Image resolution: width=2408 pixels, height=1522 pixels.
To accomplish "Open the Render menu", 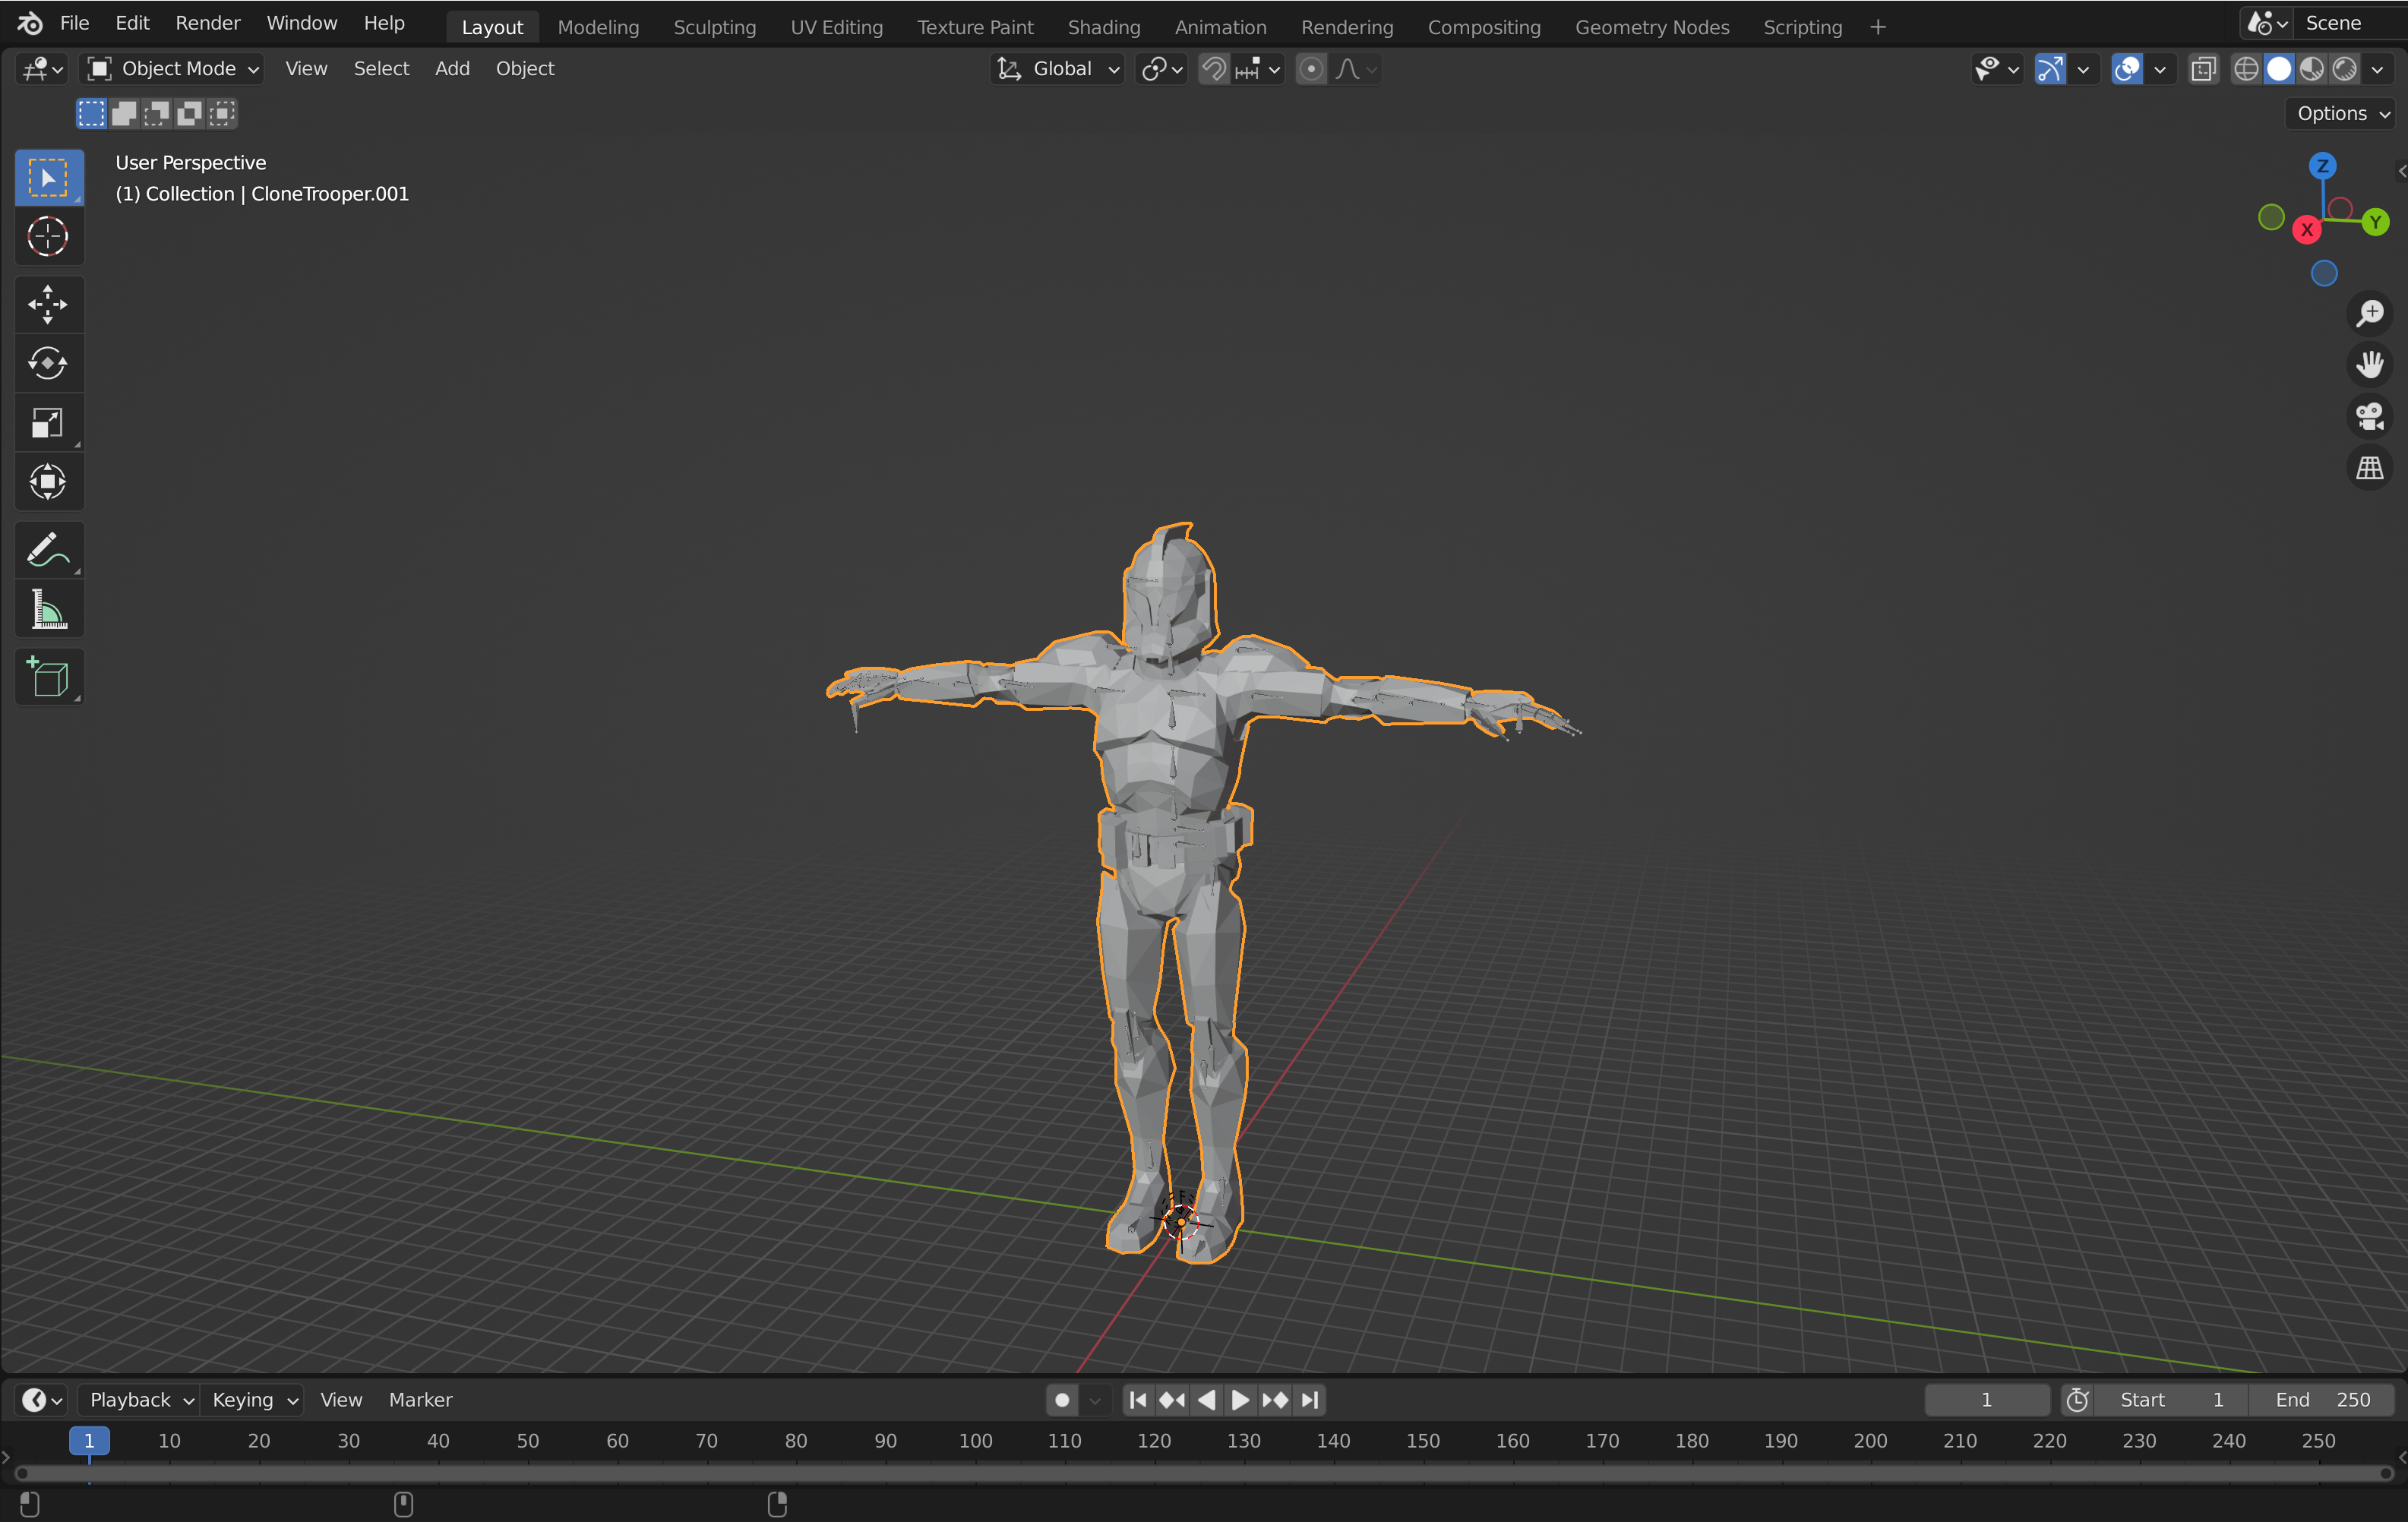I will [208, 23].
